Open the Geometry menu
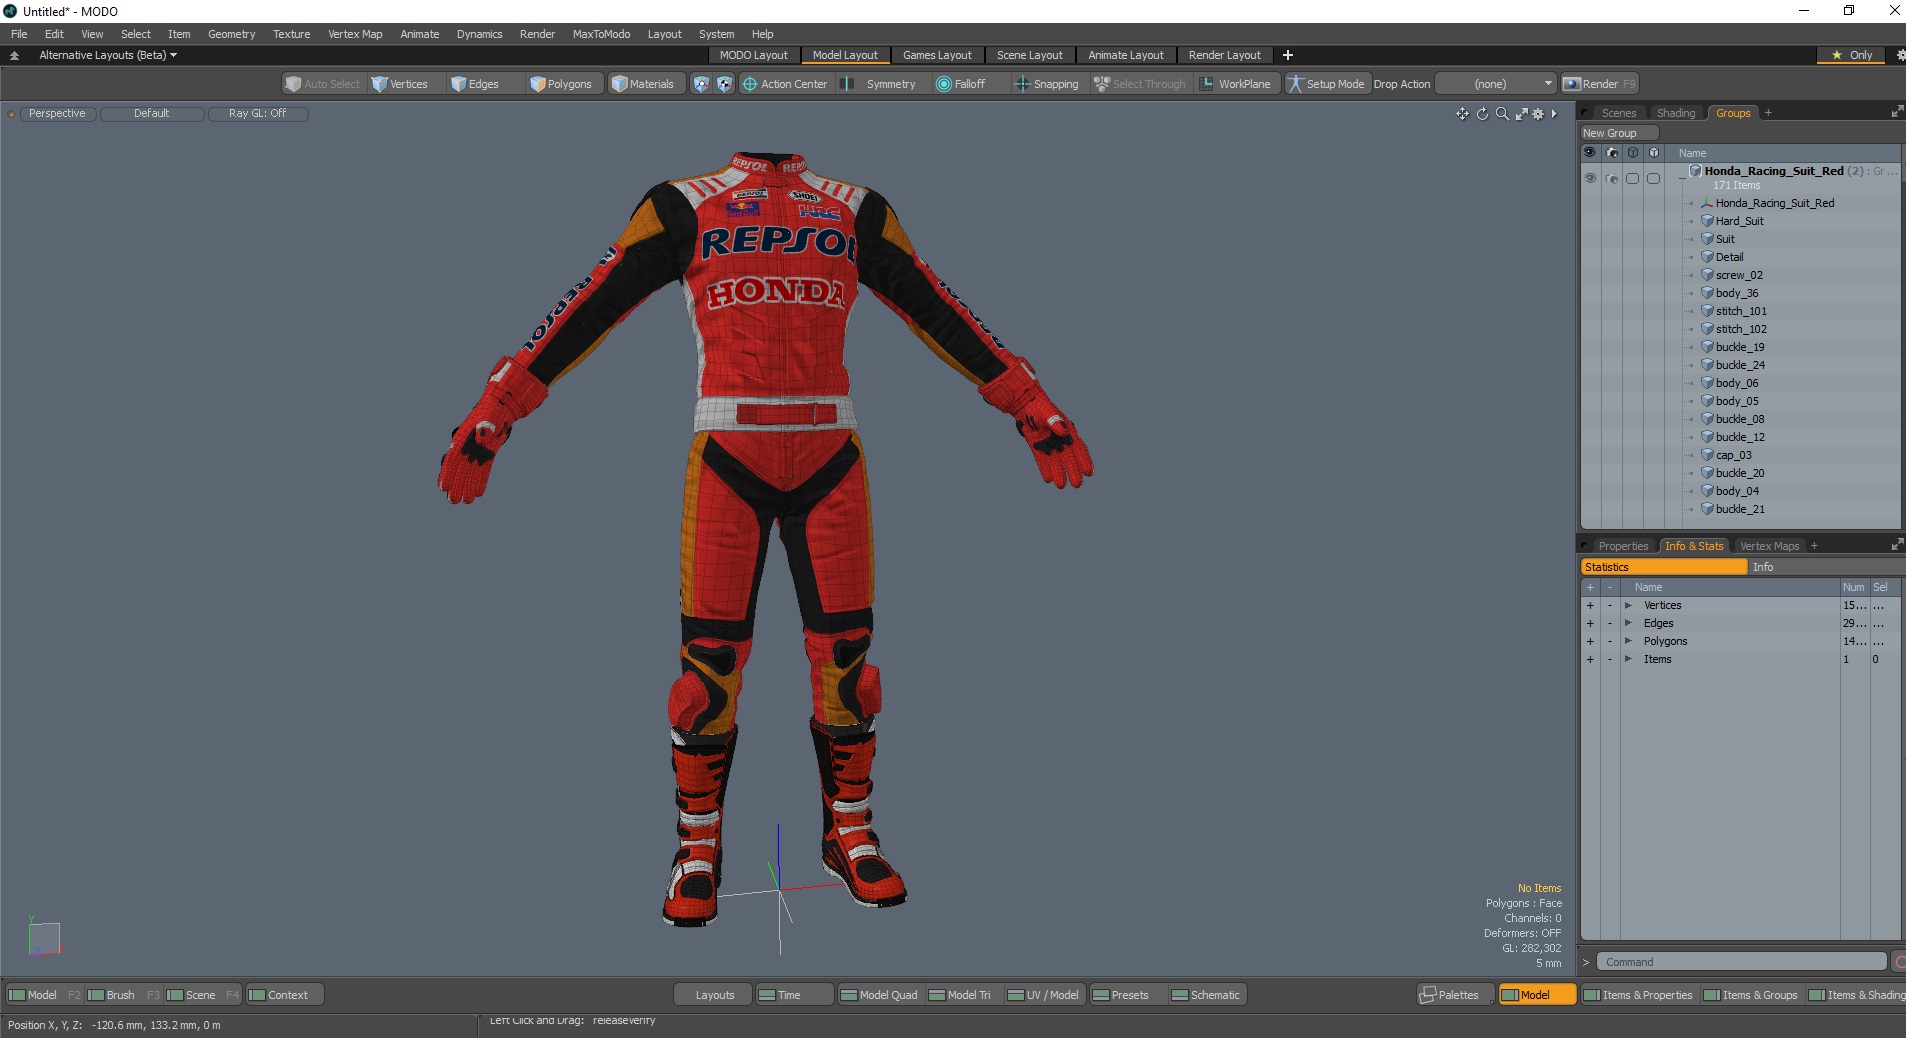 (231, 34)
